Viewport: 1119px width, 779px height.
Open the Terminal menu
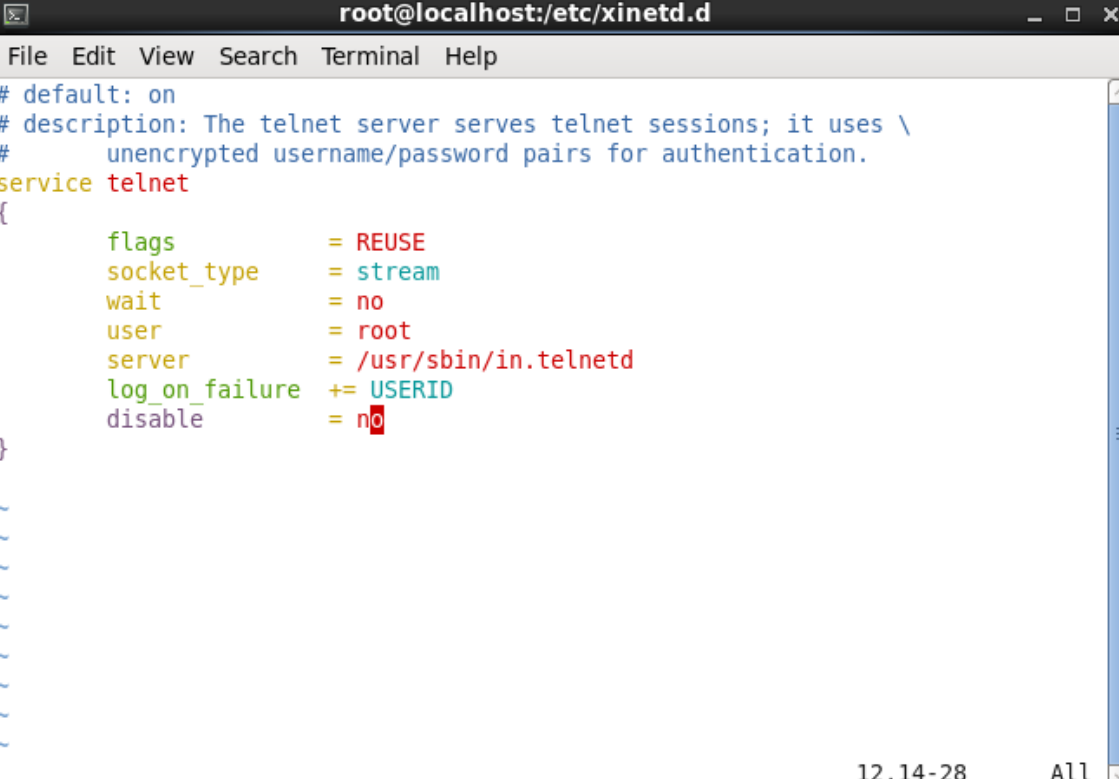click(x=370, y=56)
